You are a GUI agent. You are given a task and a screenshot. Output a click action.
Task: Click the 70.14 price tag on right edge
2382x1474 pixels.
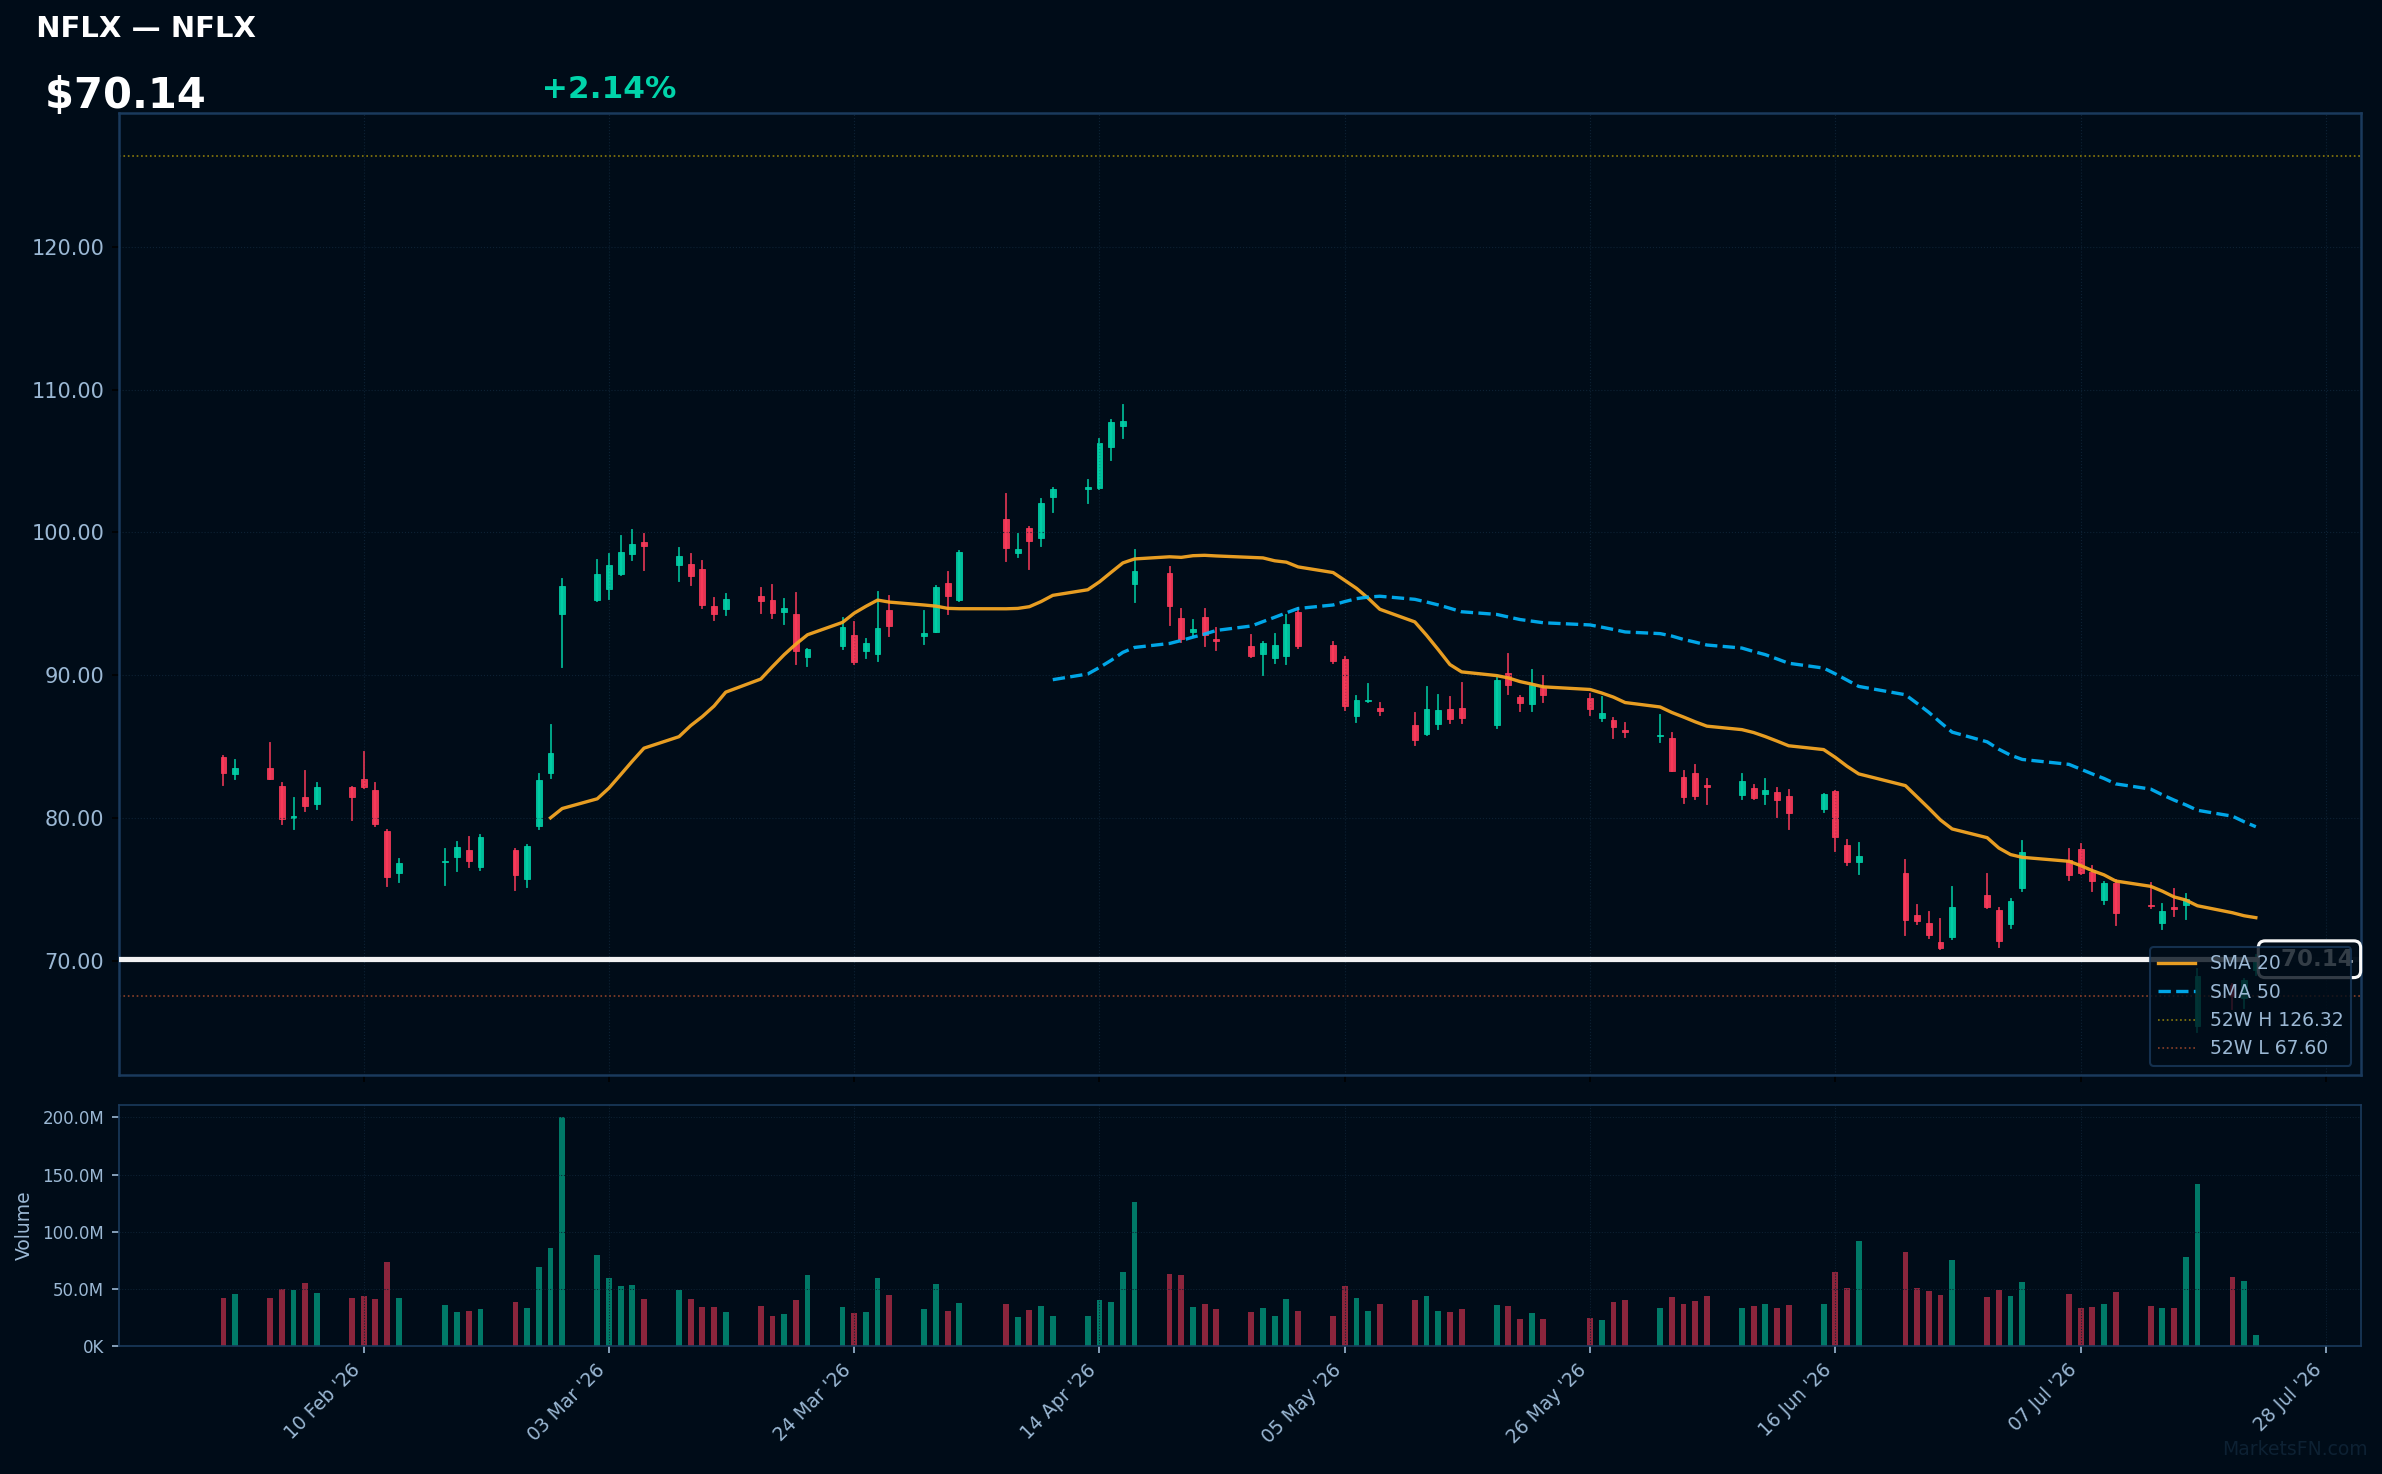2309,959
